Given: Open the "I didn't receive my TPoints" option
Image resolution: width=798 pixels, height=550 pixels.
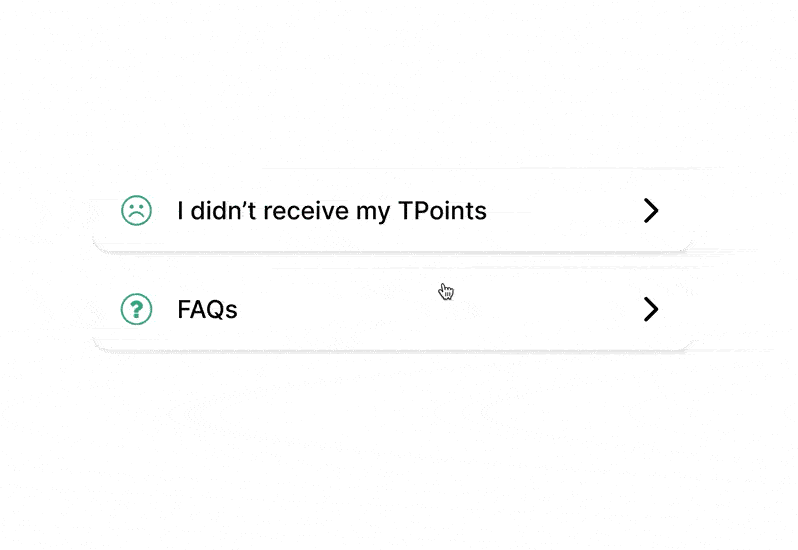Looking at the screenshot, I should 392,211.
